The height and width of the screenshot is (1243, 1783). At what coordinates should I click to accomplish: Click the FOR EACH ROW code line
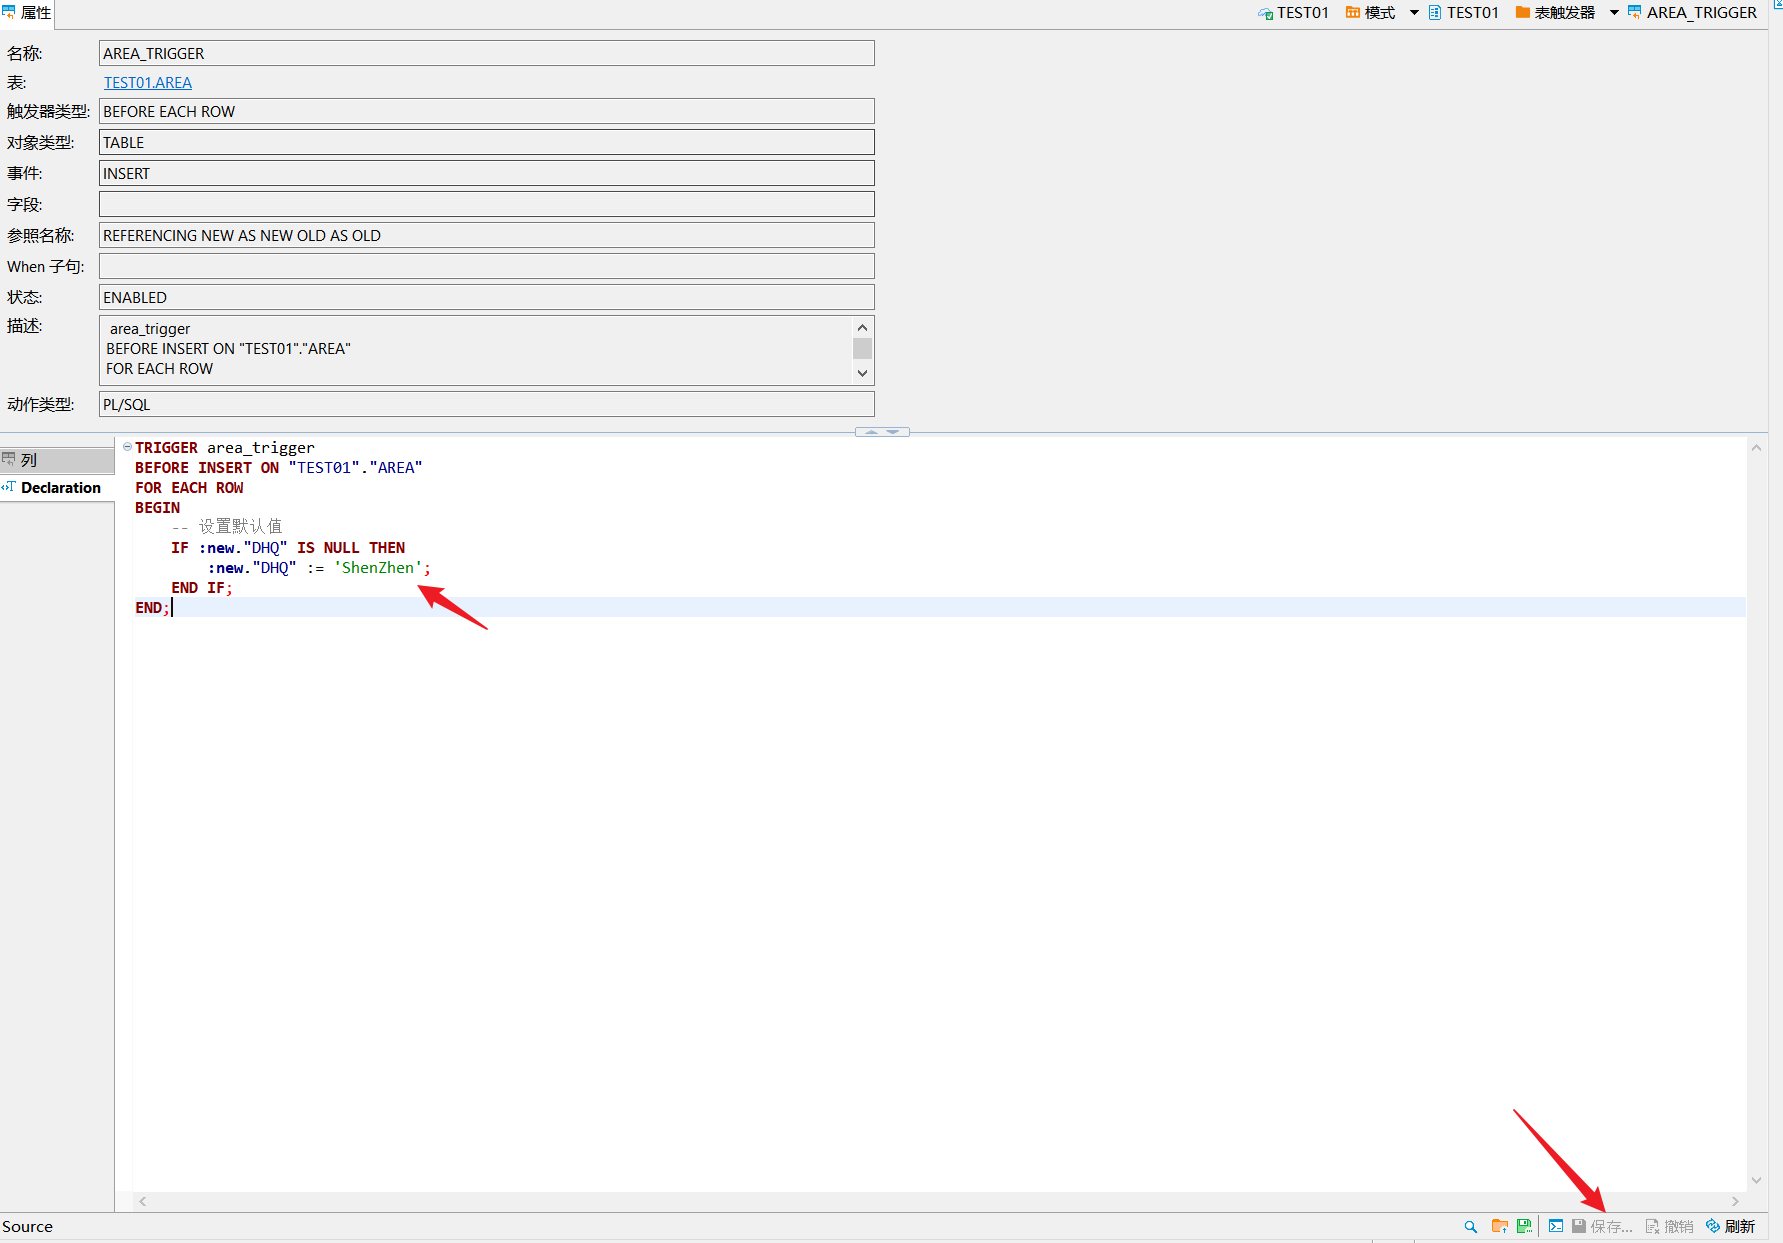(189, 488)
